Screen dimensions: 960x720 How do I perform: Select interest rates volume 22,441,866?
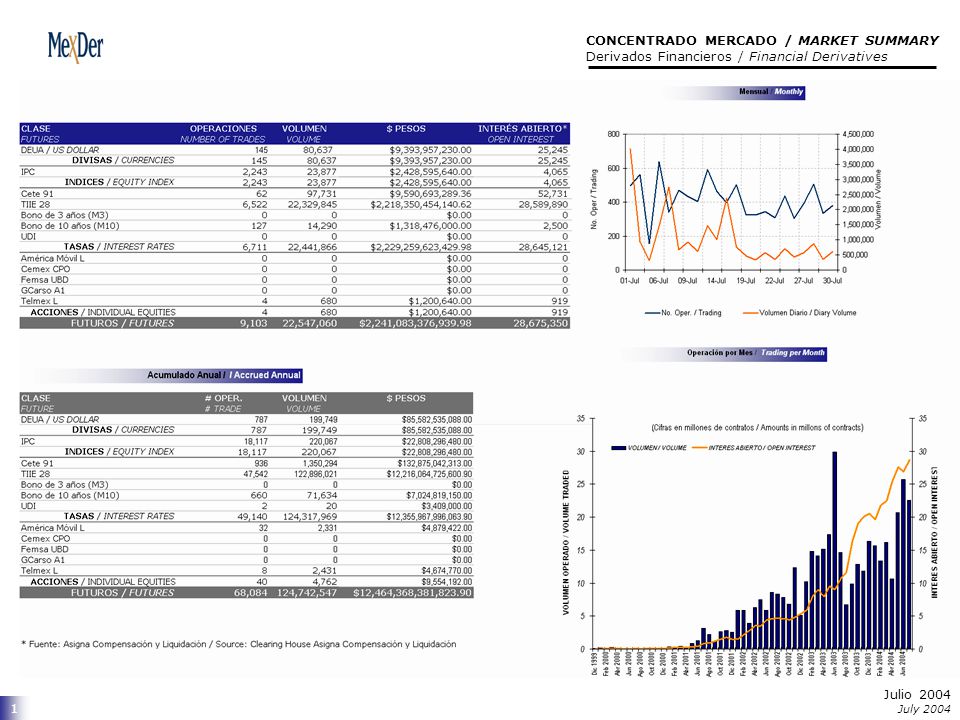point(312,247)
